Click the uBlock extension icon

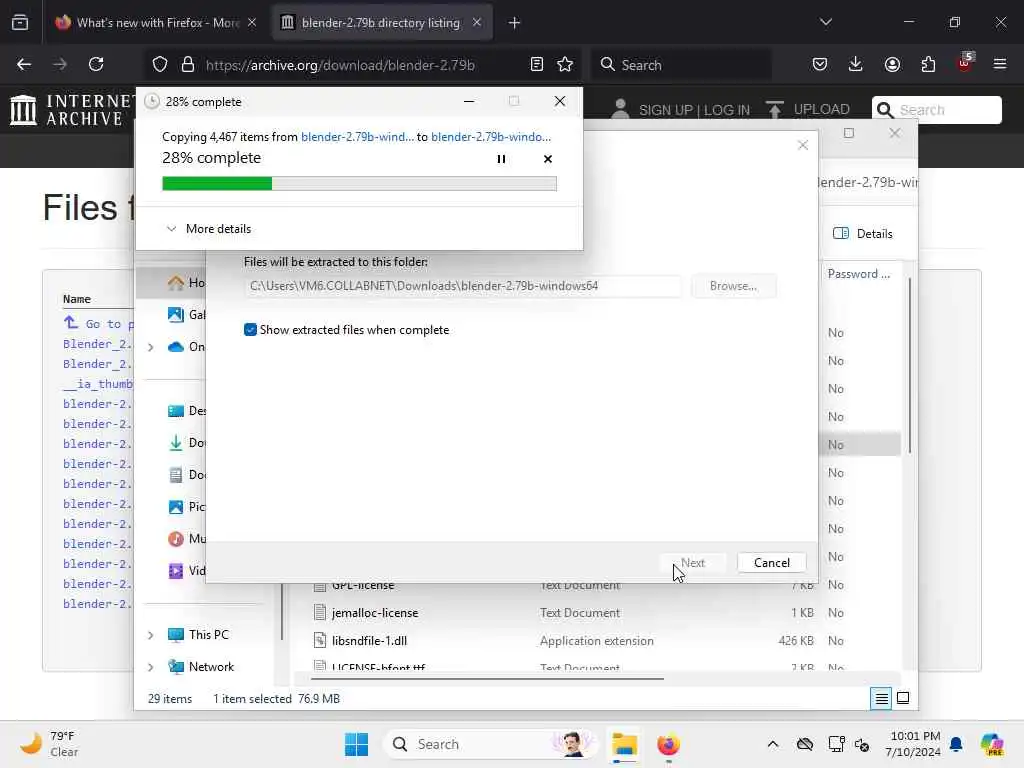965,63
